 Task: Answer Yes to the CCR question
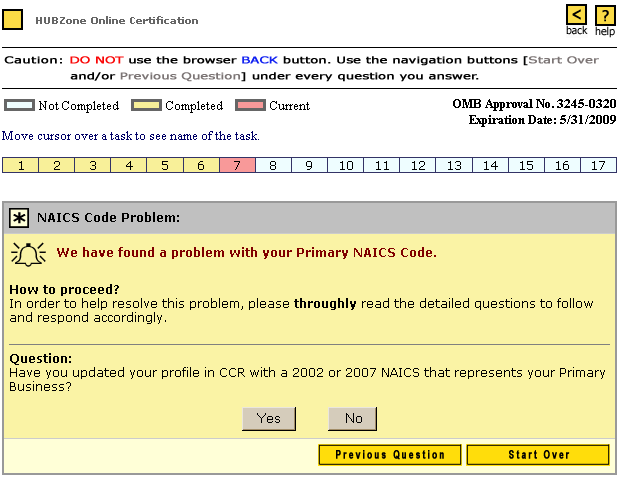269,418
